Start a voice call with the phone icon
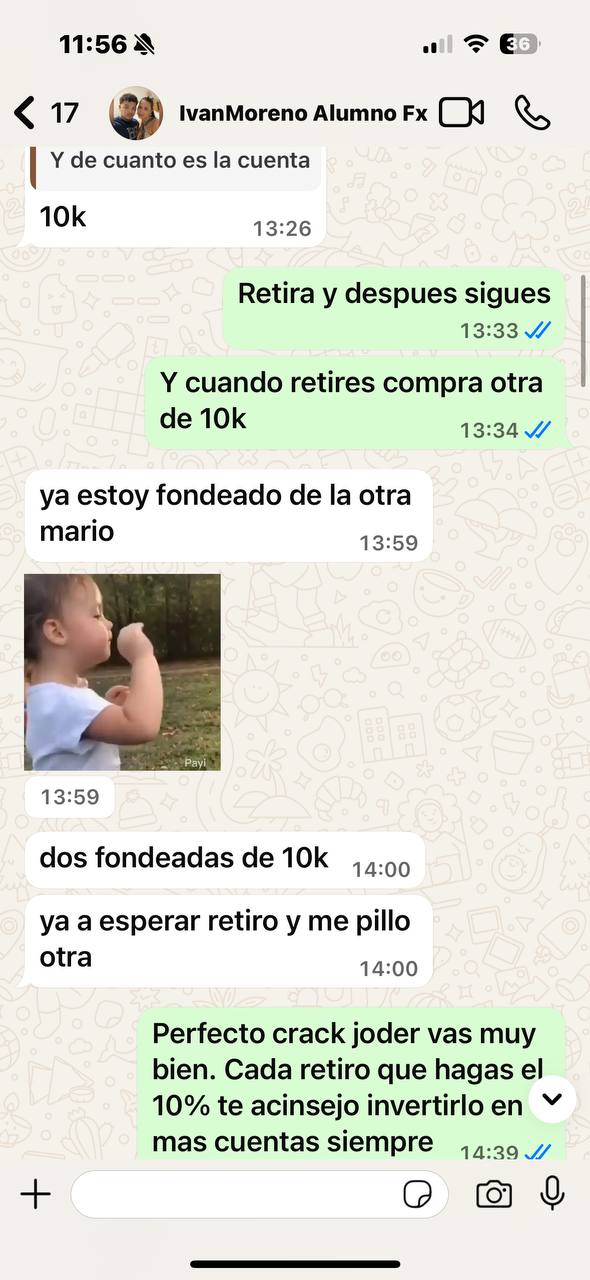 tap(532, 113)
